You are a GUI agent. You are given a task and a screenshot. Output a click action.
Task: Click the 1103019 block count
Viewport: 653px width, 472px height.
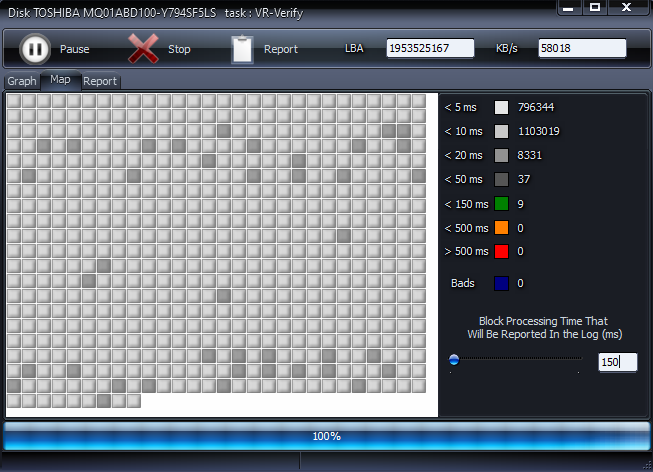click(538, 131)
